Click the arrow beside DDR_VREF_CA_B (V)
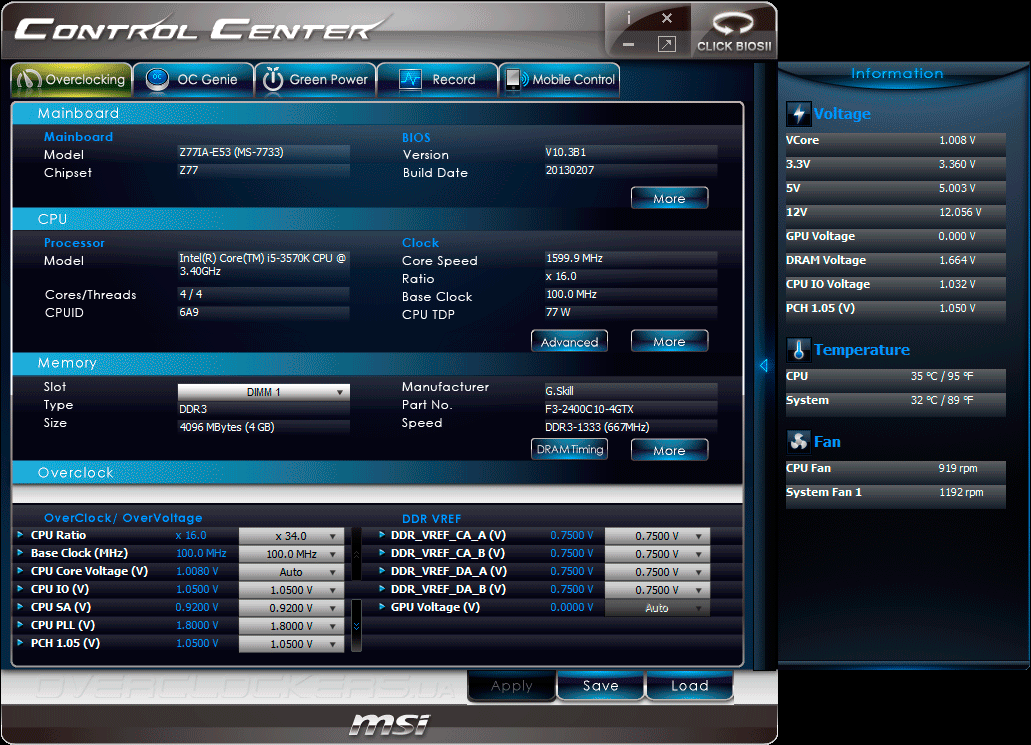Viewport: 1031px width, 745px height. click(x=381, y=552)
